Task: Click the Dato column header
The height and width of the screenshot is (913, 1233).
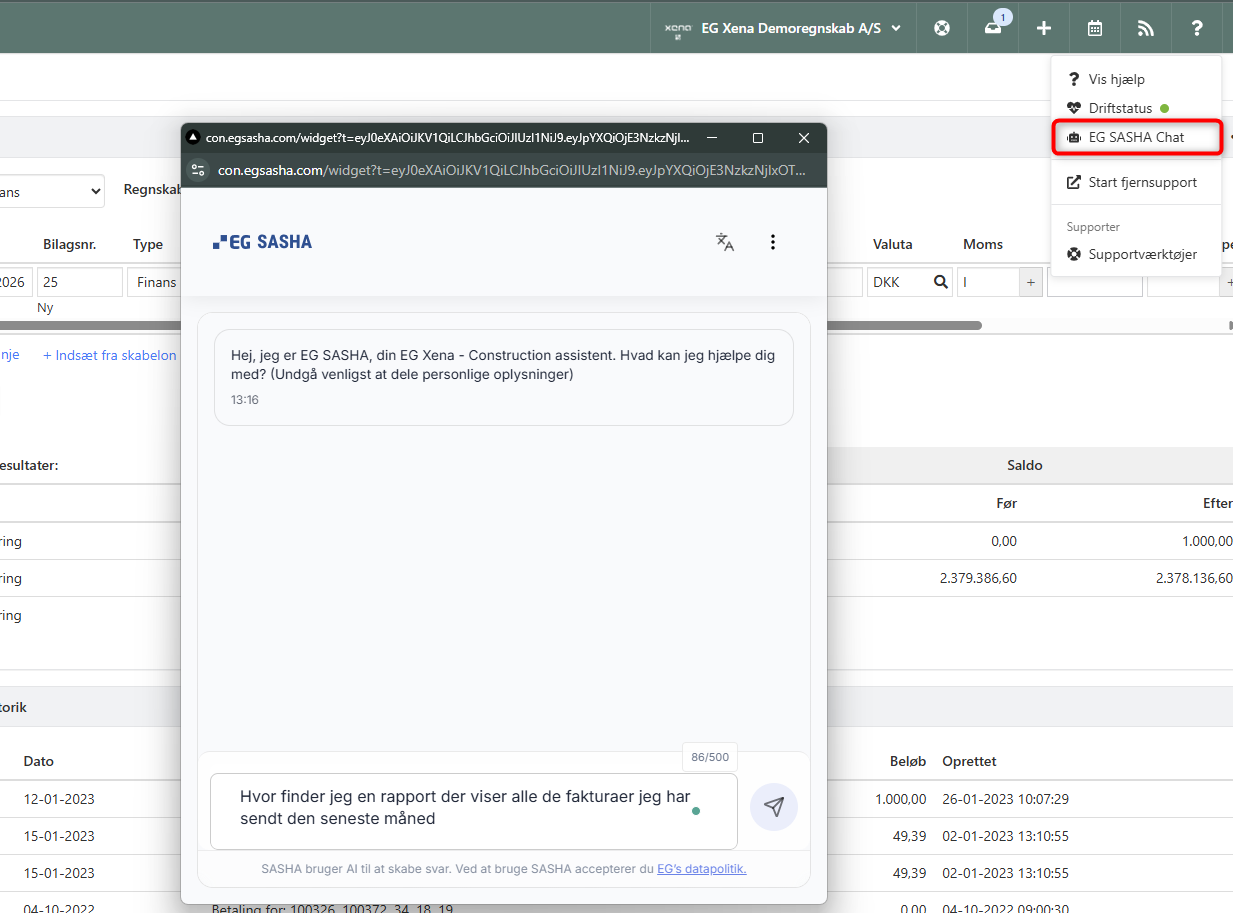Action: [x=39, y=761]
